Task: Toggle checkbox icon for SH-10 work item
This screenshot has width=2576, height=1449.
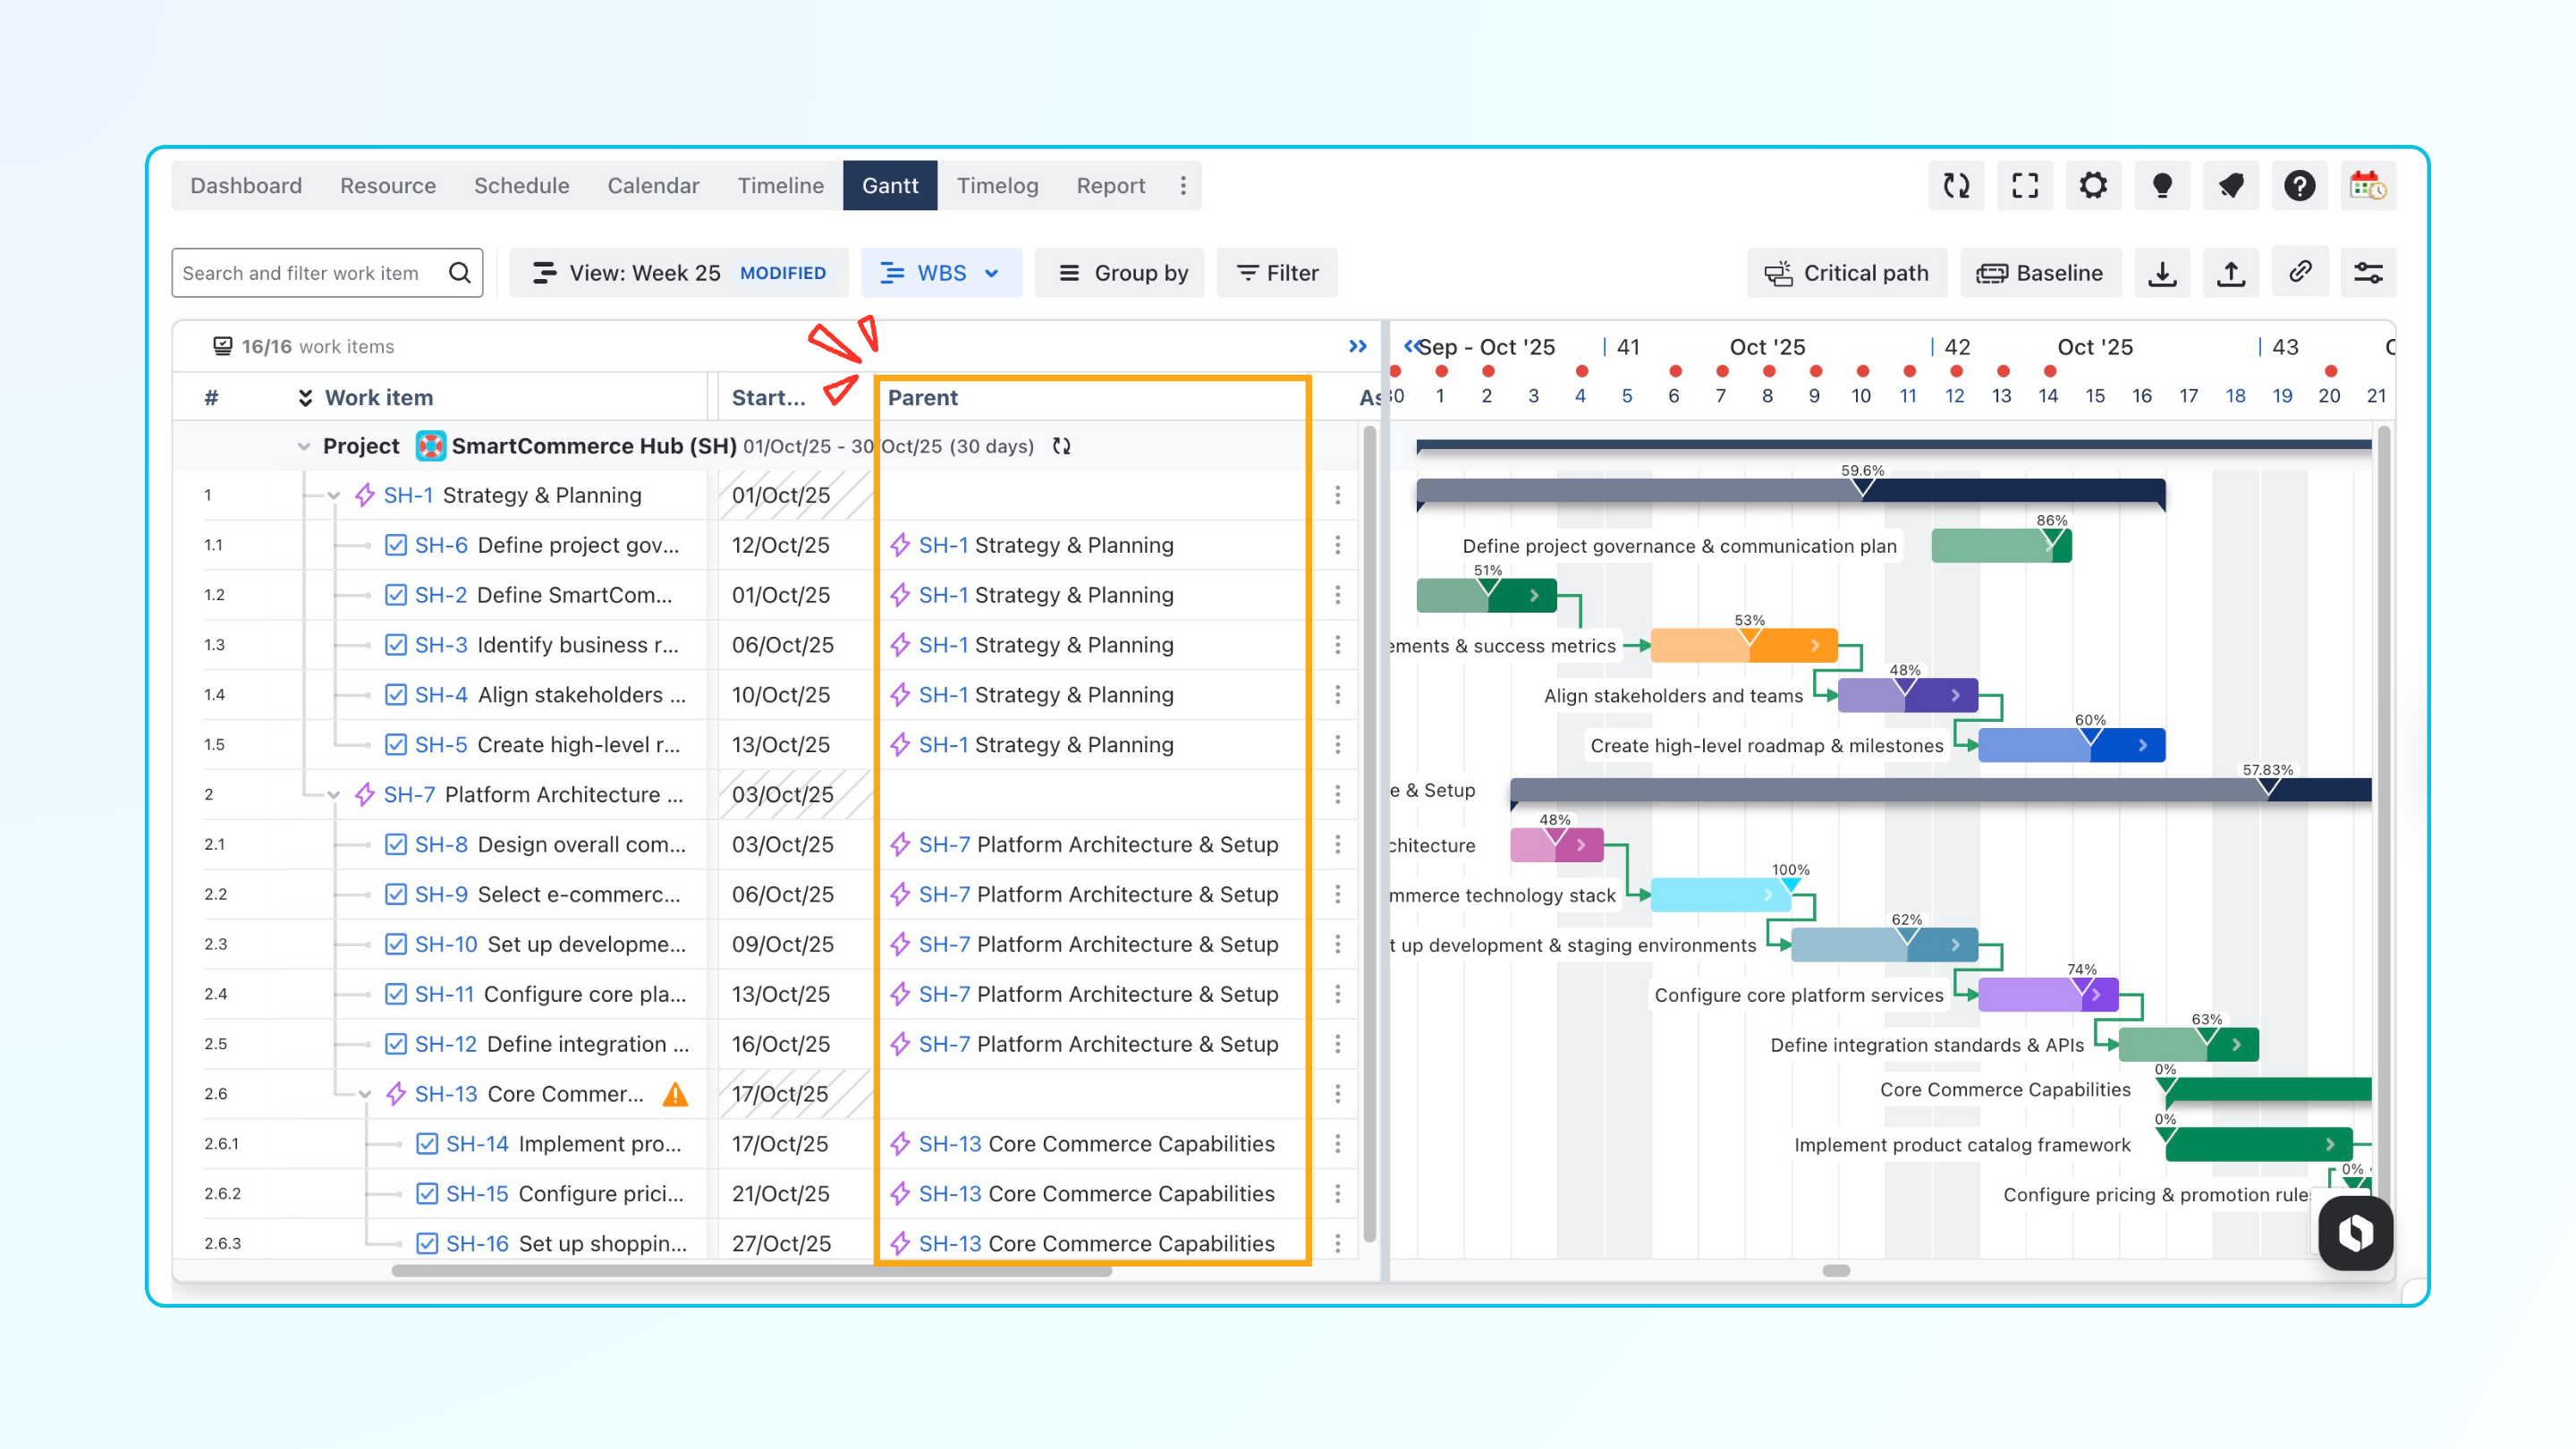Action: point(396,944)
